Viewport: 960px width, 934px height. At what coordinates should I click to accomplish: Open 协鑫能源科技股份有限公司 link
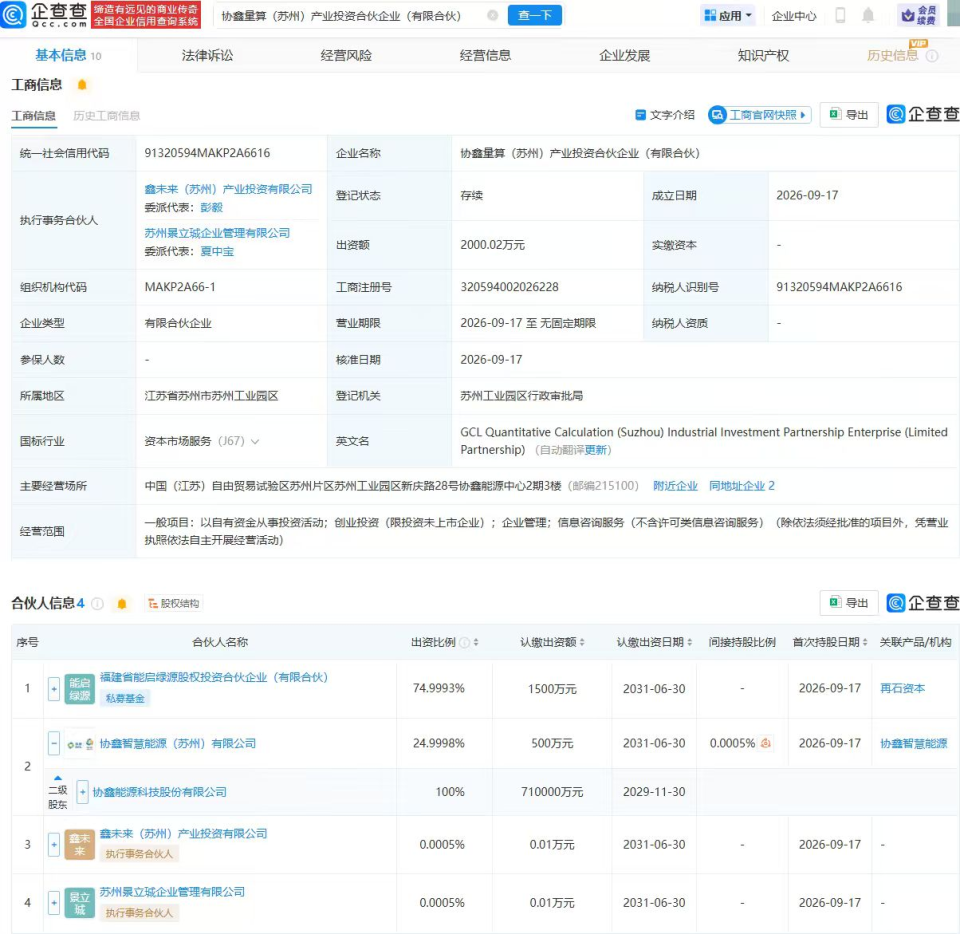[x=159, y=792]
